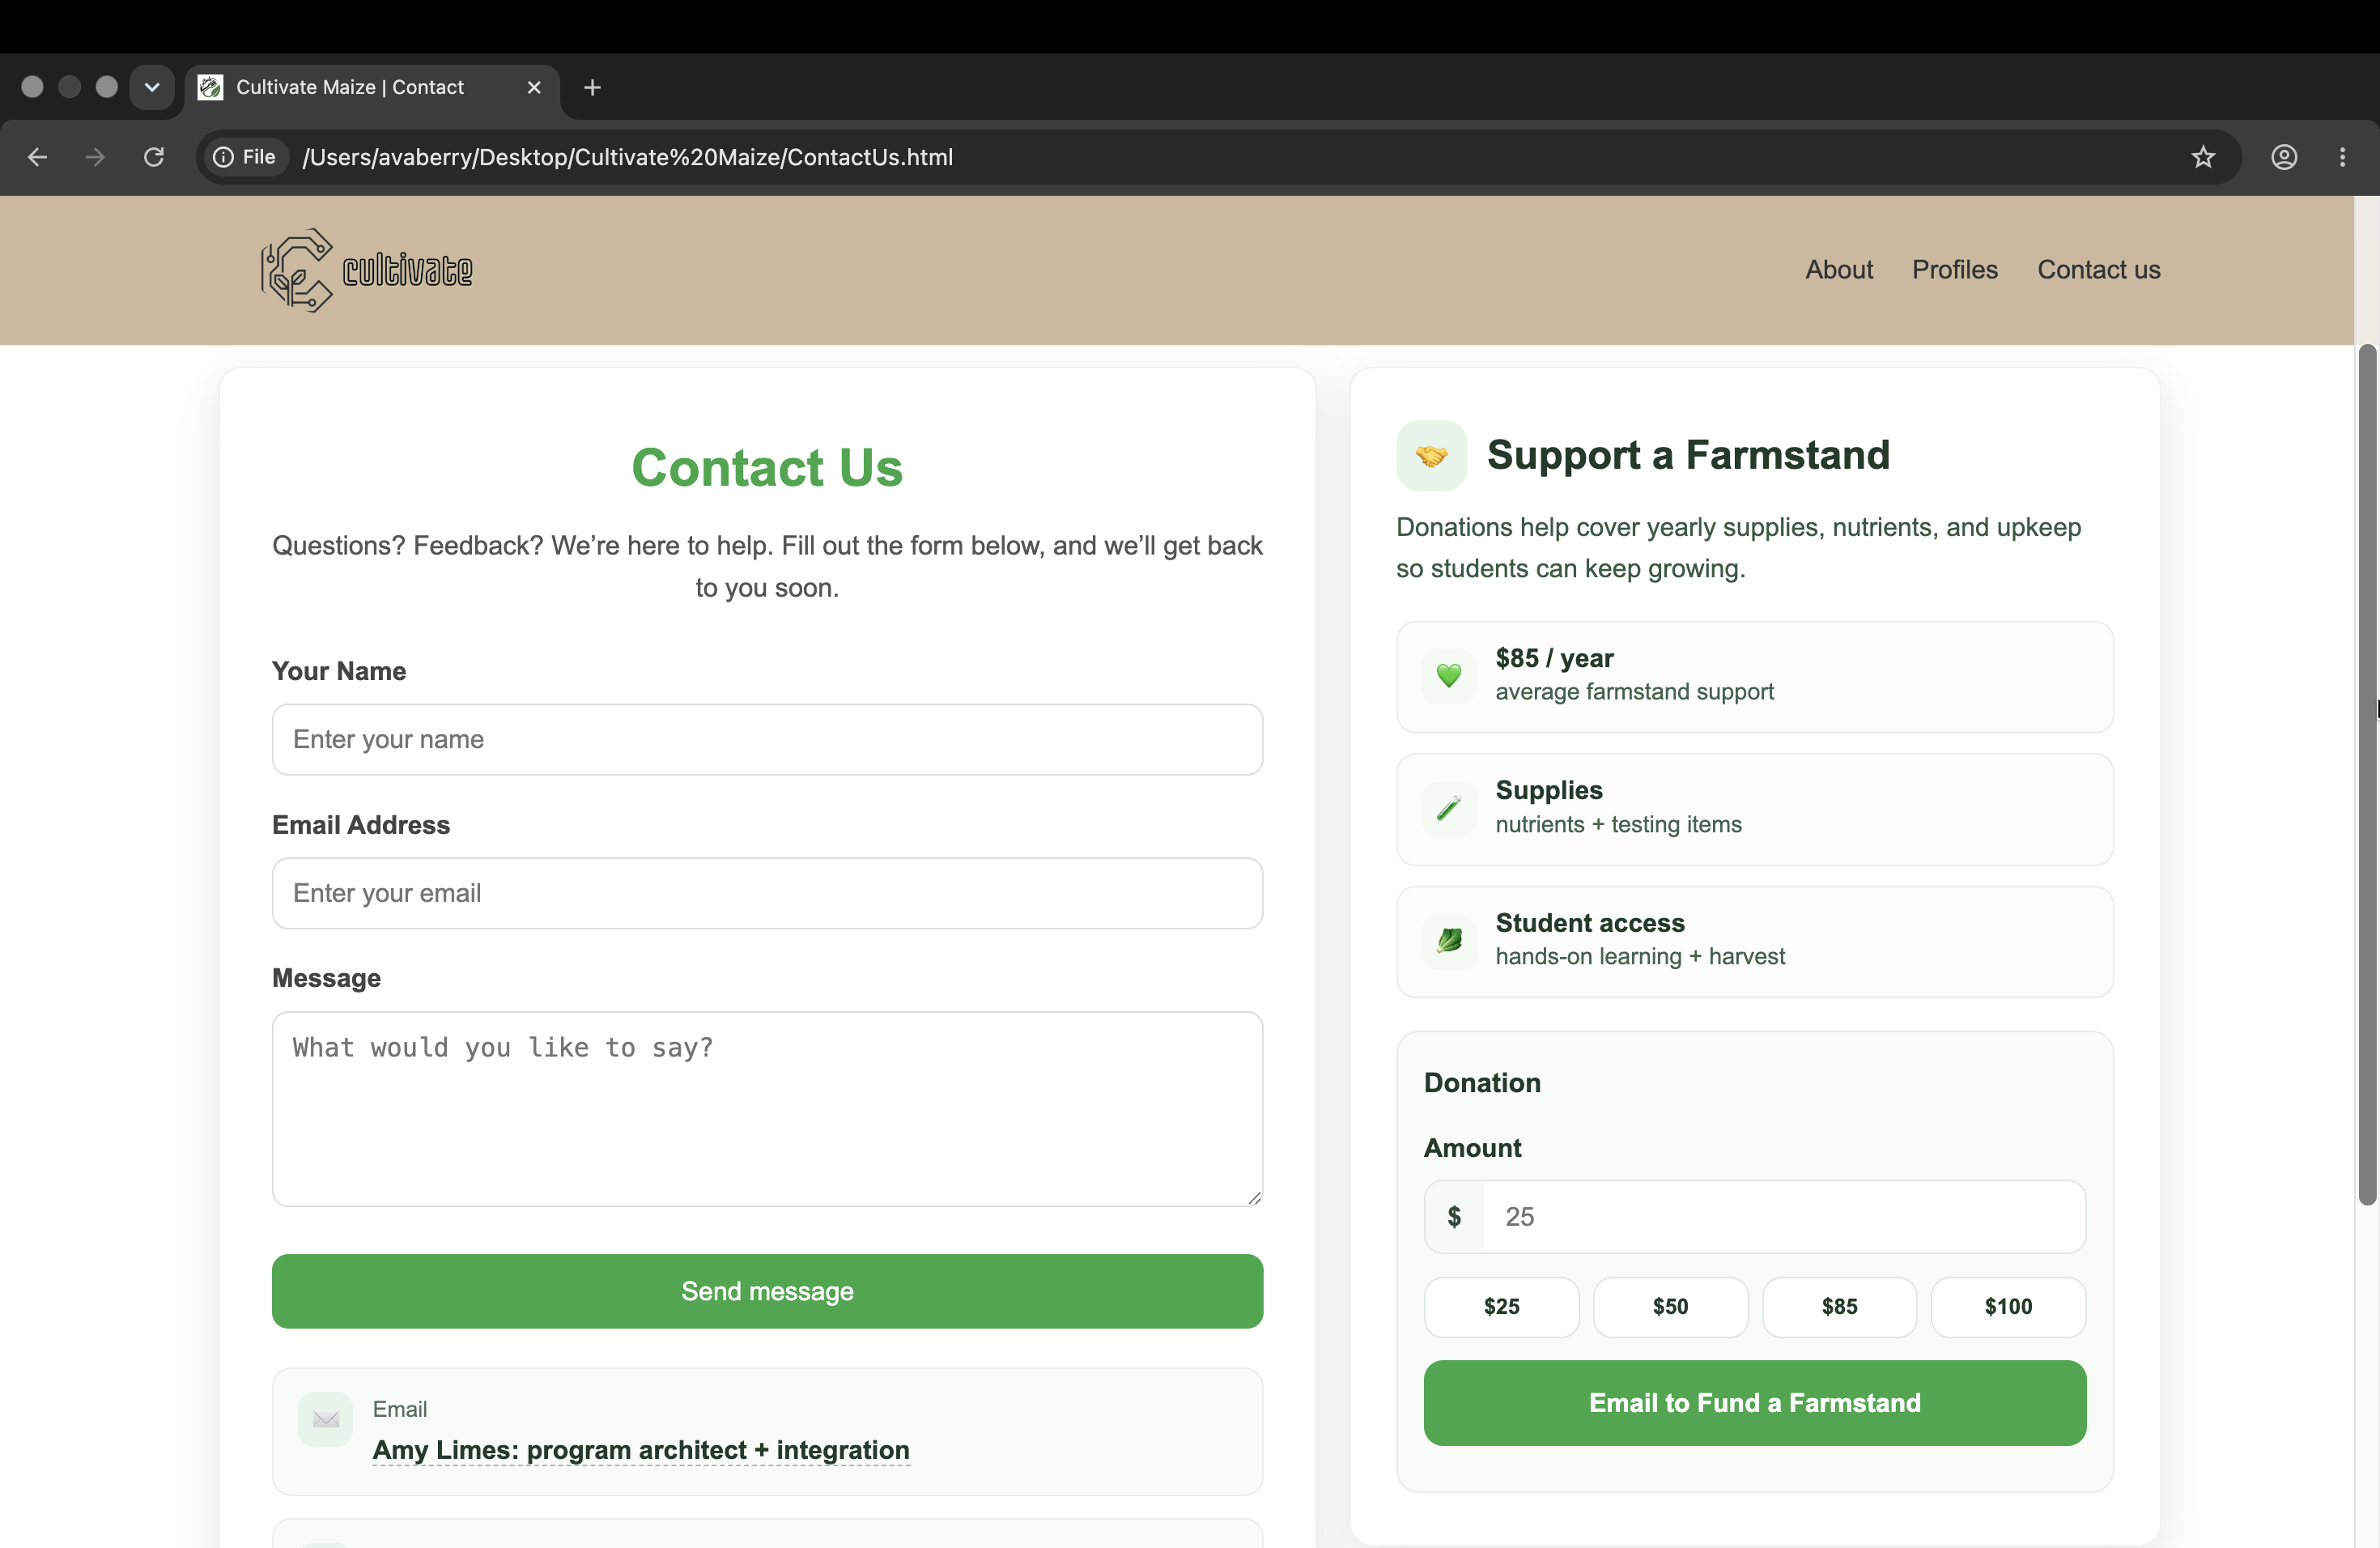The image size is (2380, 1548).
Task: Go back with the browser back arrow
Action: (37, 157)
